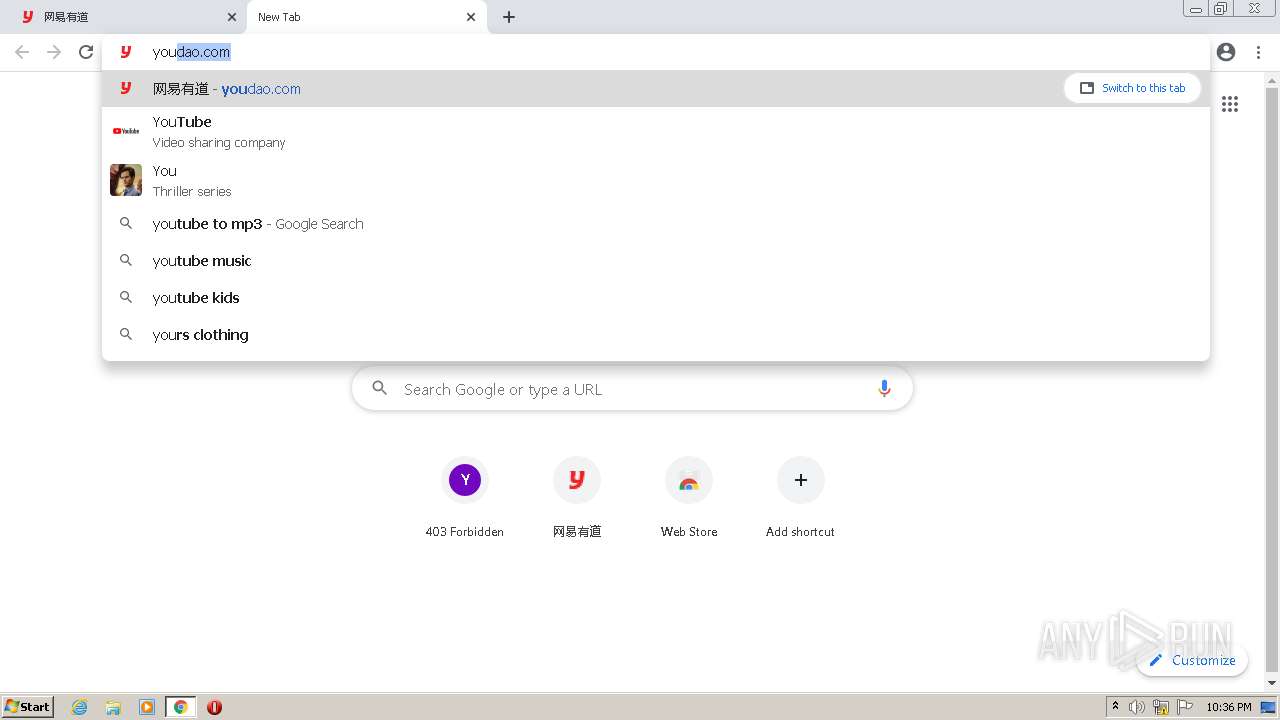
Task: Click the address bar with youdao.com
Action: pos(655,52)
